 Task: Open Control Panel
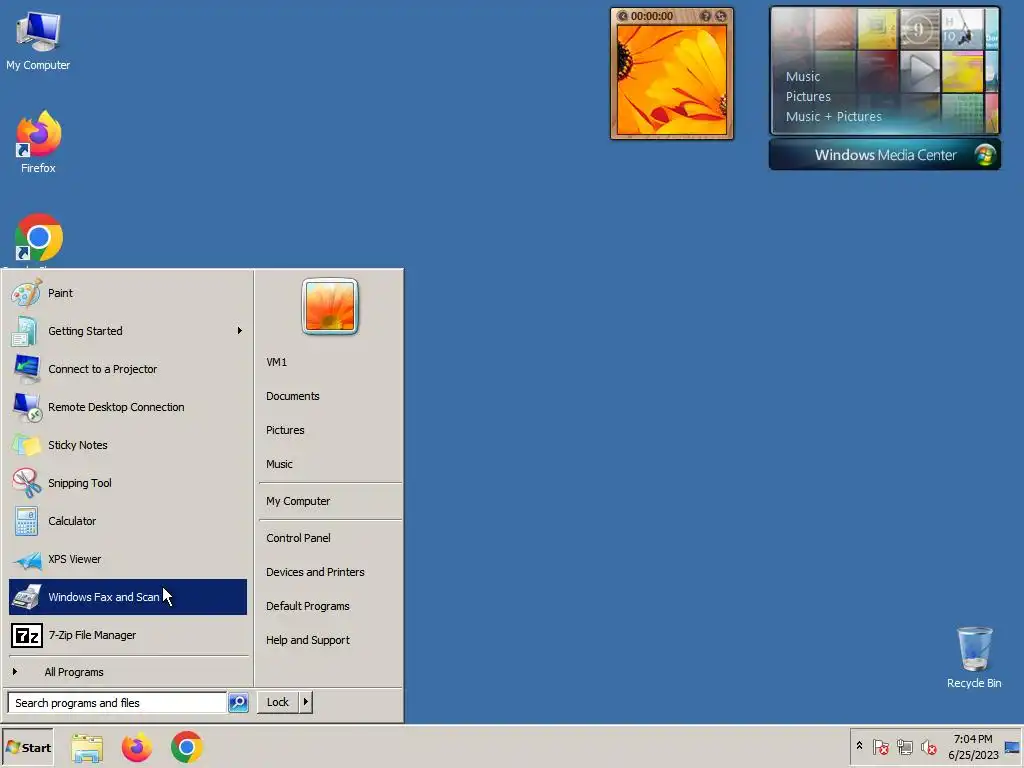(330, 538)
